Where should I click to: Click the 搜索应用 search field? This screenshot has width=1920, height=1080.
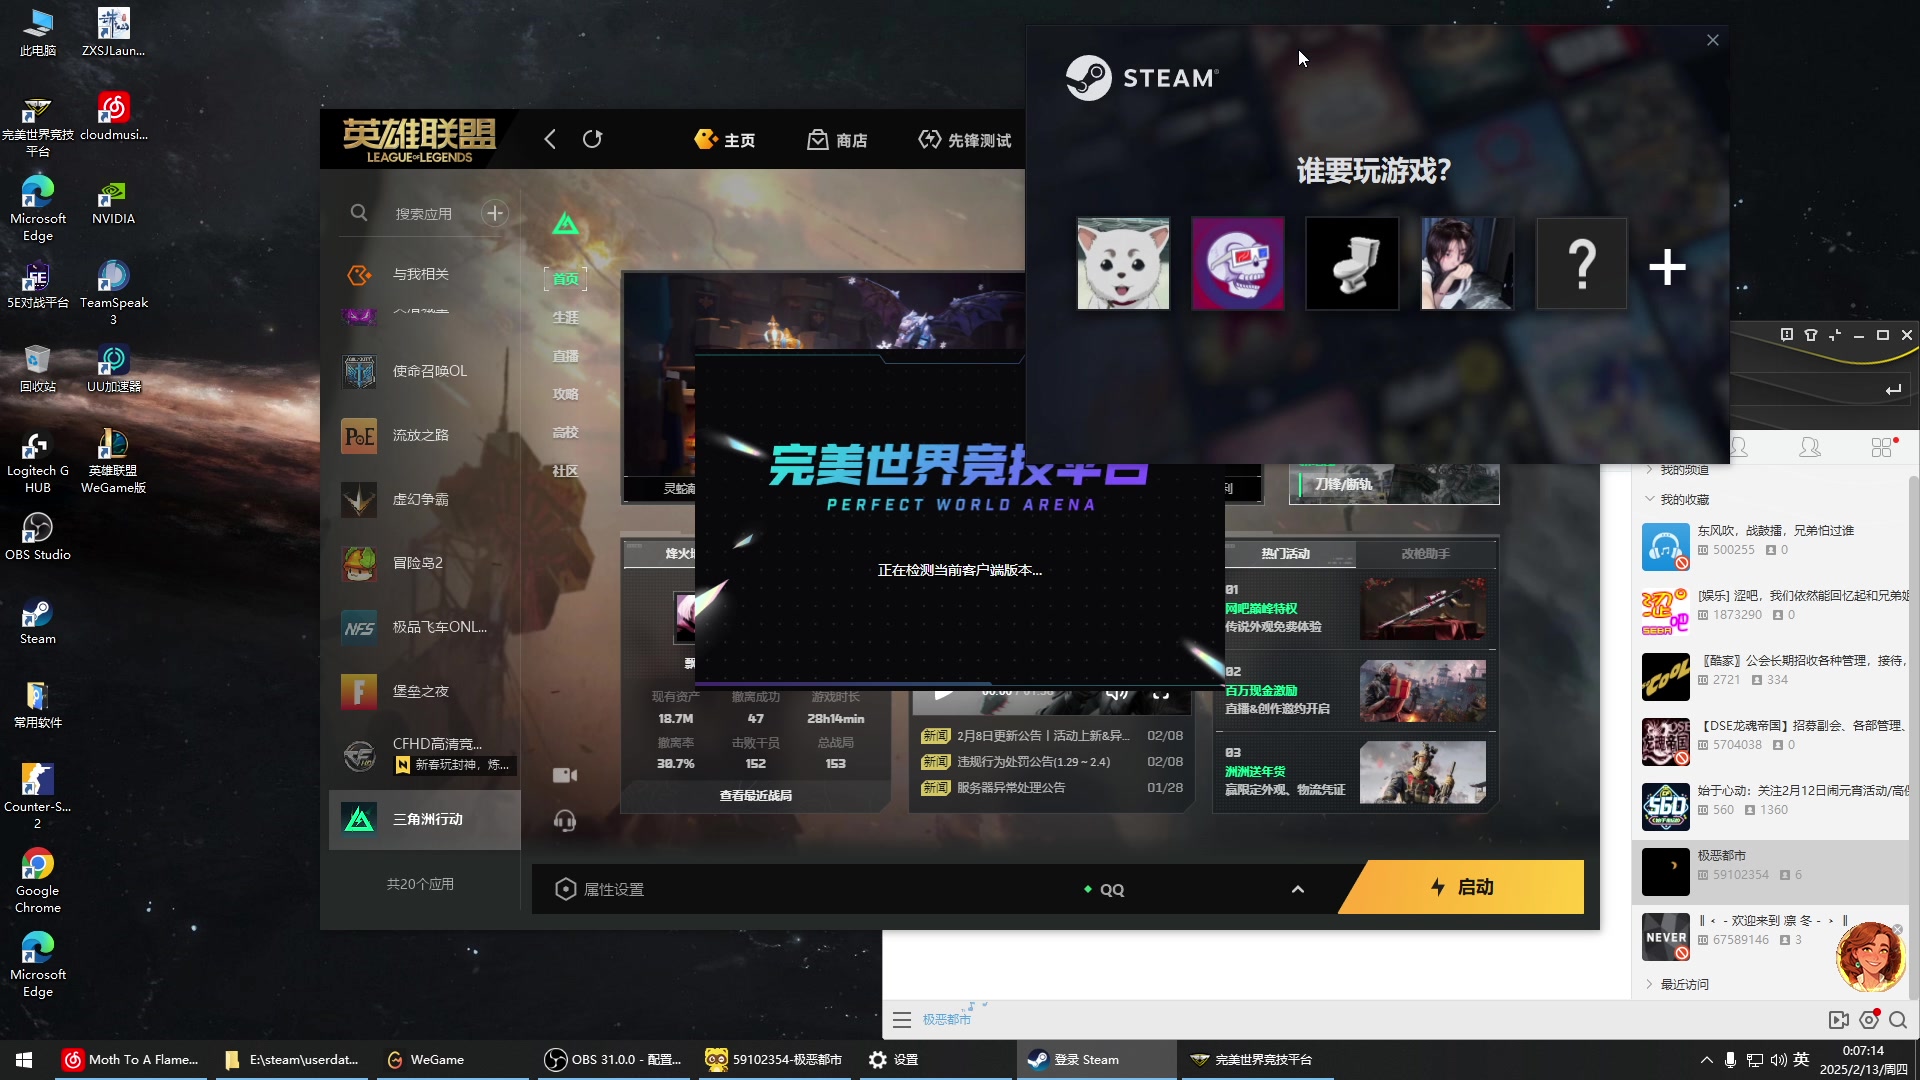(x=423, y=214)
